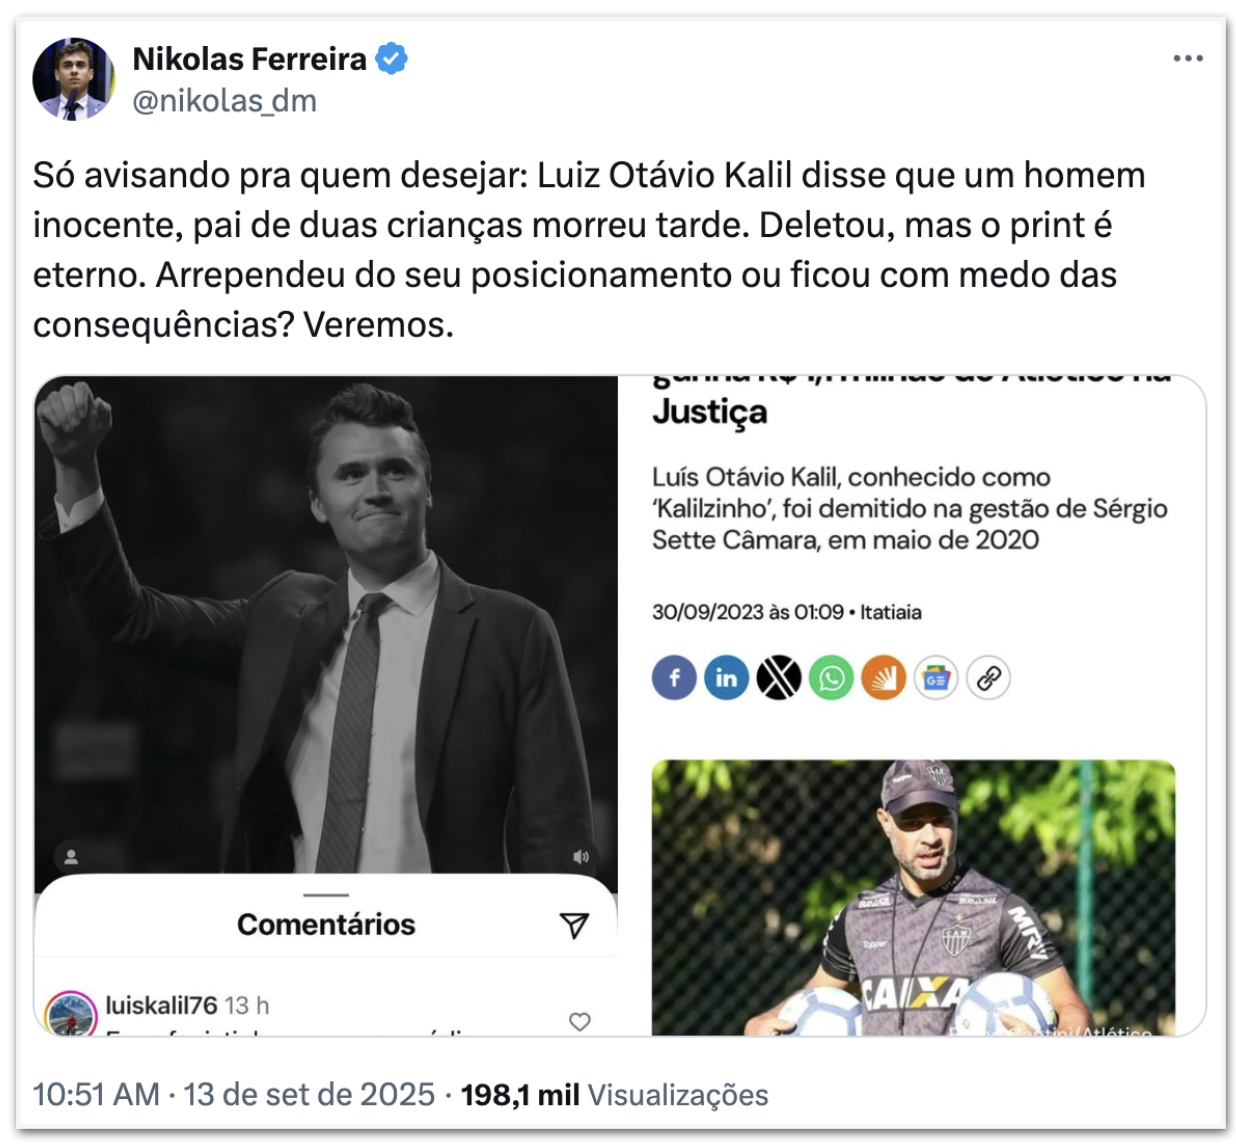Screen dimensions: 1236x1146
Task: Copy the article link with chain icon
Action: coord(988,678)
